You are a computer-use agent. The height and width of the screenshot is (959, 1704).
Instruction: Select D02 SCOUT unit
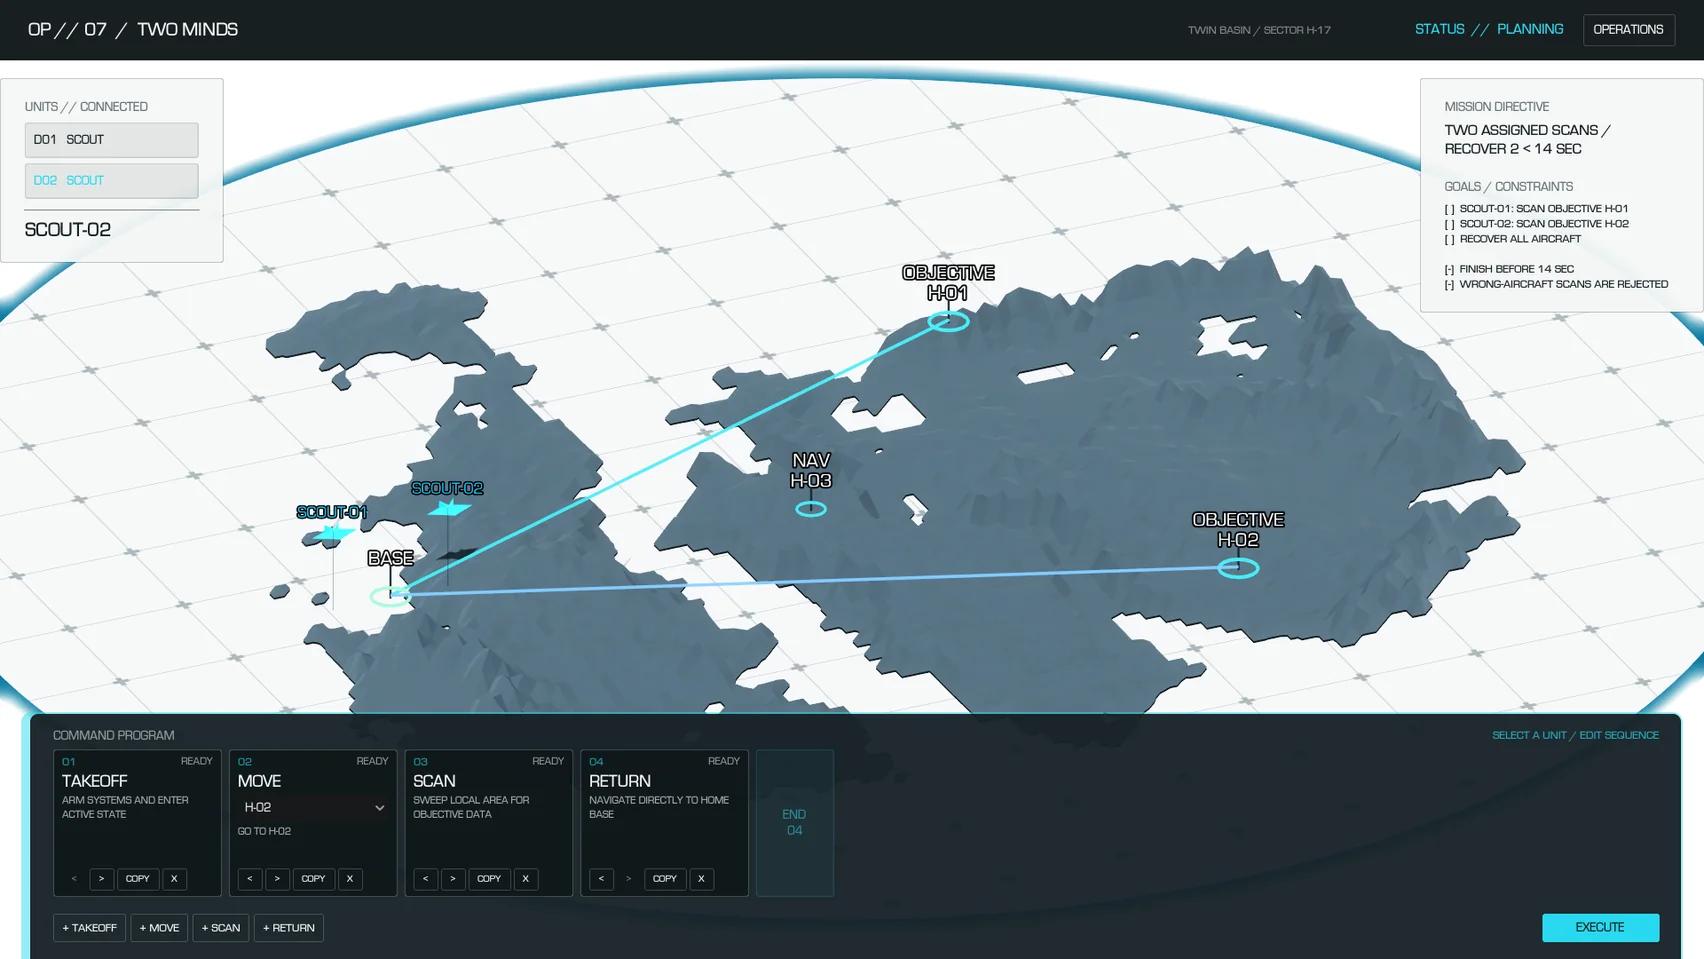111,181
